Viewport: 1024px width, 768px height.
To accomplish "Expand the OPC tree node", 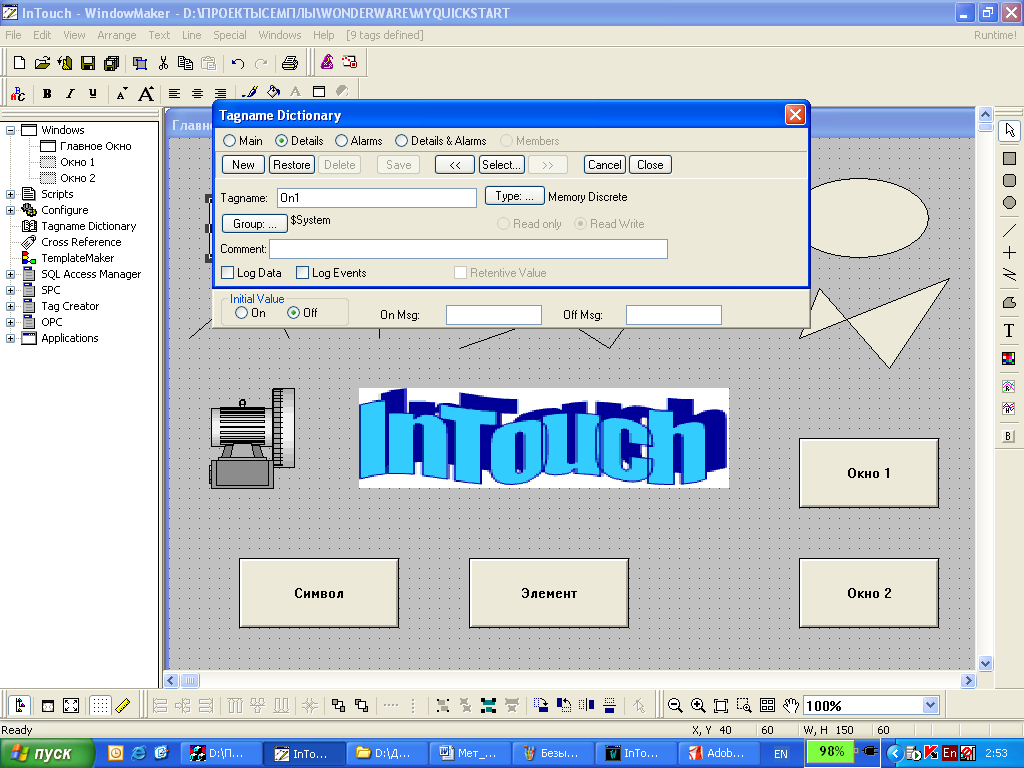I will point(10,322).
